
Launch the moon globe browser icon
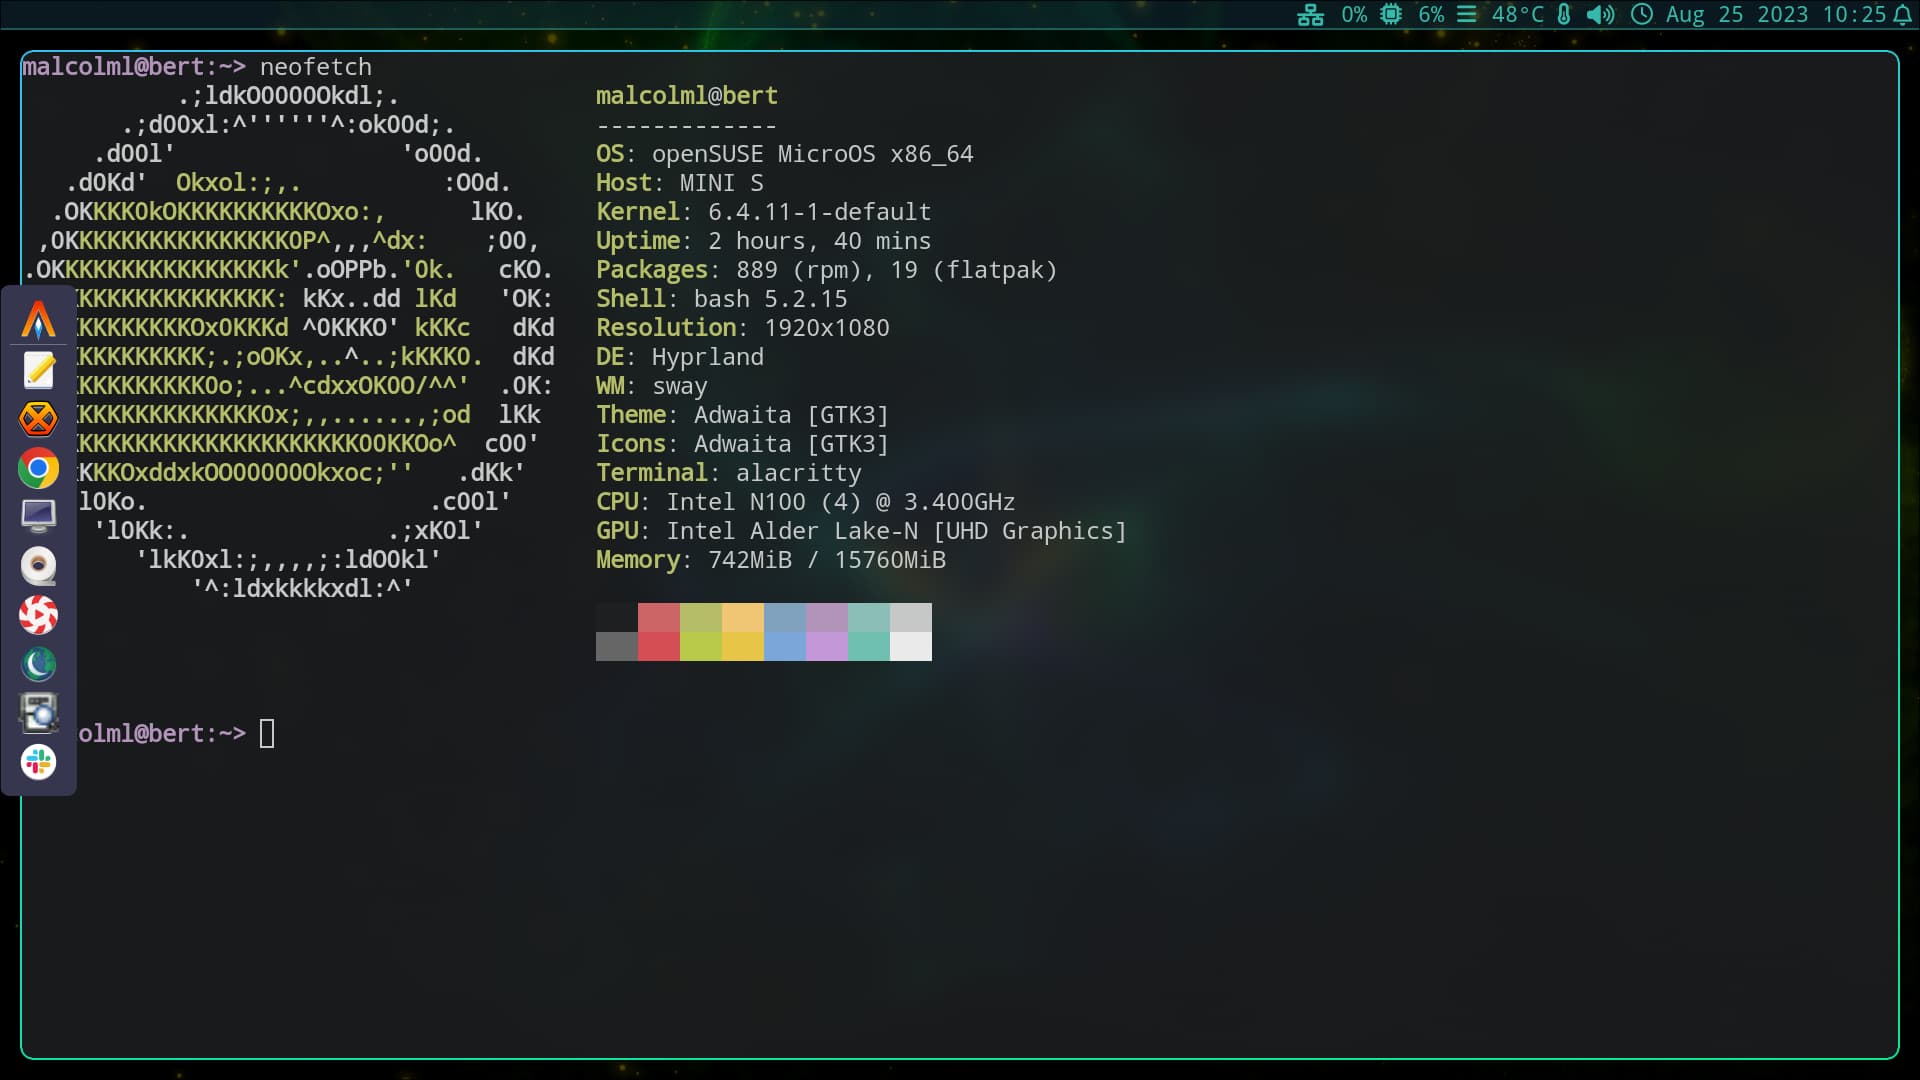[38, 664]
